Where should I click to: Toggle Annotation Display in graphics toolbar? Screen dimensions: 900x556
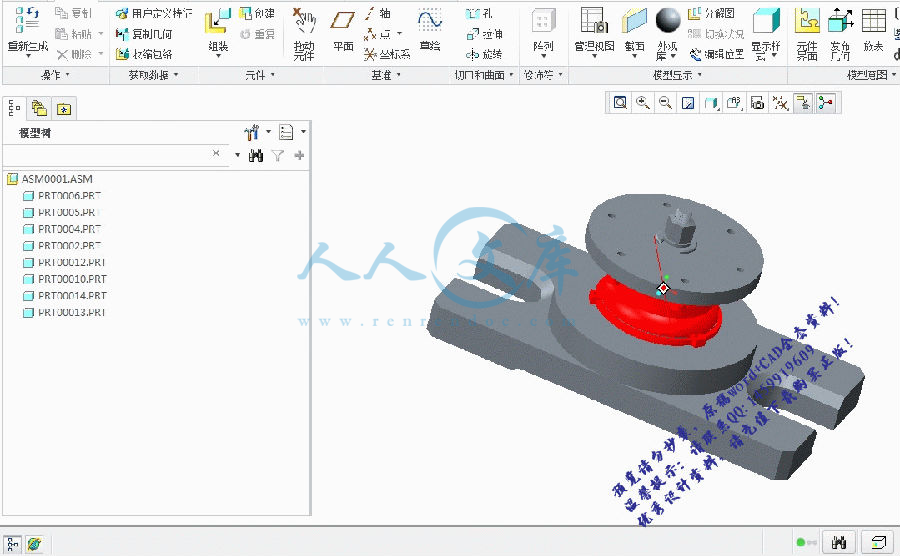tap(803, 103)
